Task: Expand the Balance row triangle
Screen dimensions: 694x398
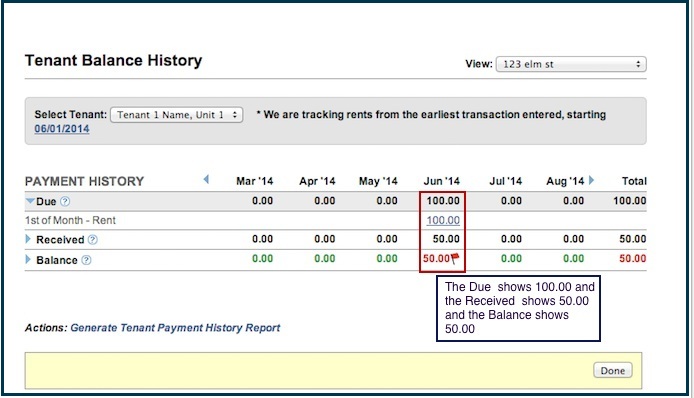Action: pyautogui.click(x=28, y=259)
